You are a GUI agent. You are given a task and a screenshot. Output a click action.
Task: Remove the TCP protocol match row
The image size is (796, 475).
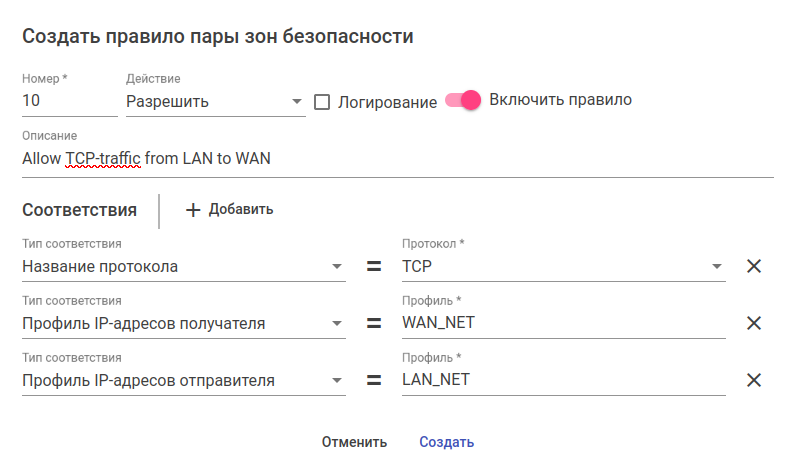click(x=754, y=266)
